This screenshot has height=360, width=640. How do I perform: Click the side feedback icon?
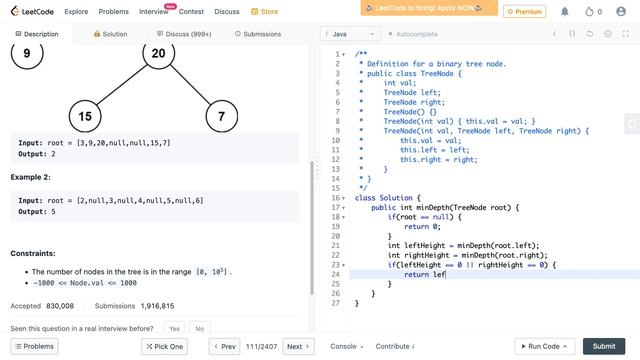[x=632, y=124]
